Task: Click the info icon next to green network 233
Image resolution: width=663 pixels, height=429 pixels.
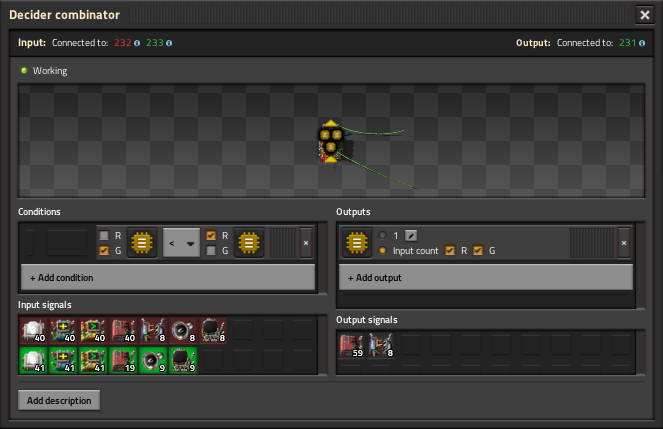Action: 168,43
